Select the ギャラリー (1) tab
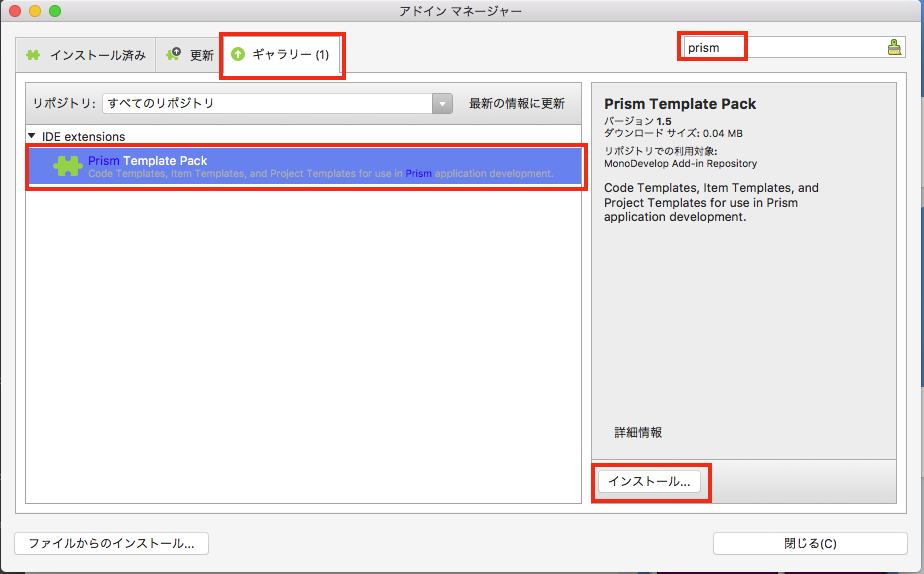The width and height of the screenshot is (924, 574). [x=282, y=54]
